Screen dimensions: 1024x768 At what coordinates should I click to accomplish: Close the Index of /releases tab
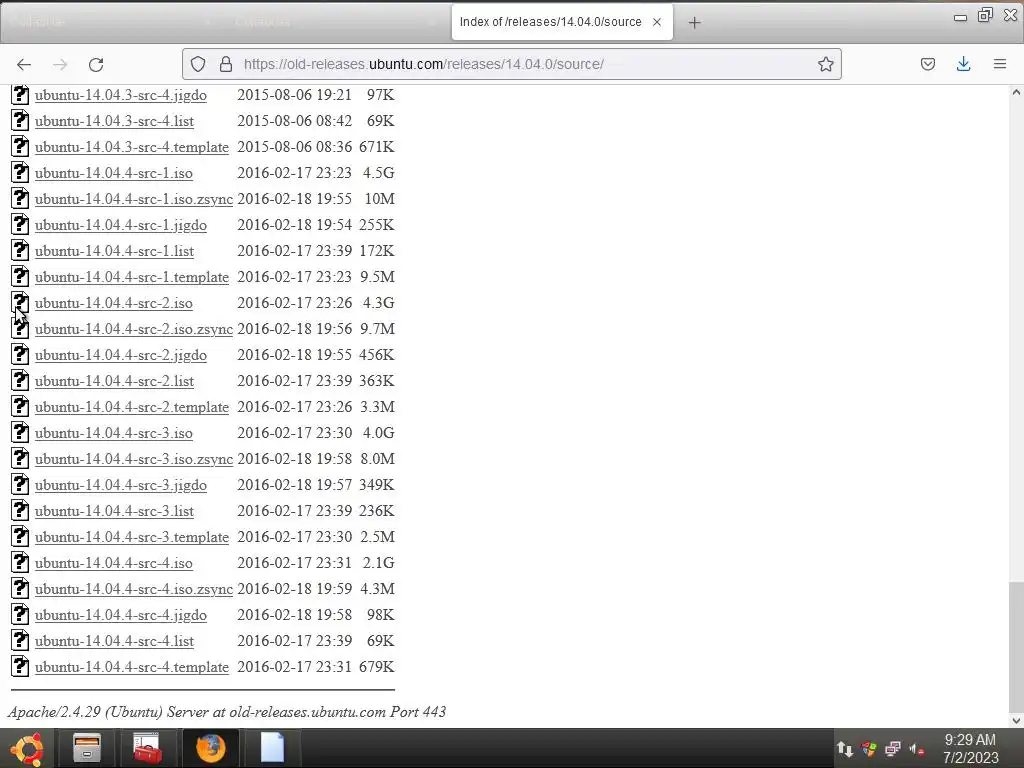[x=657, y=22]
